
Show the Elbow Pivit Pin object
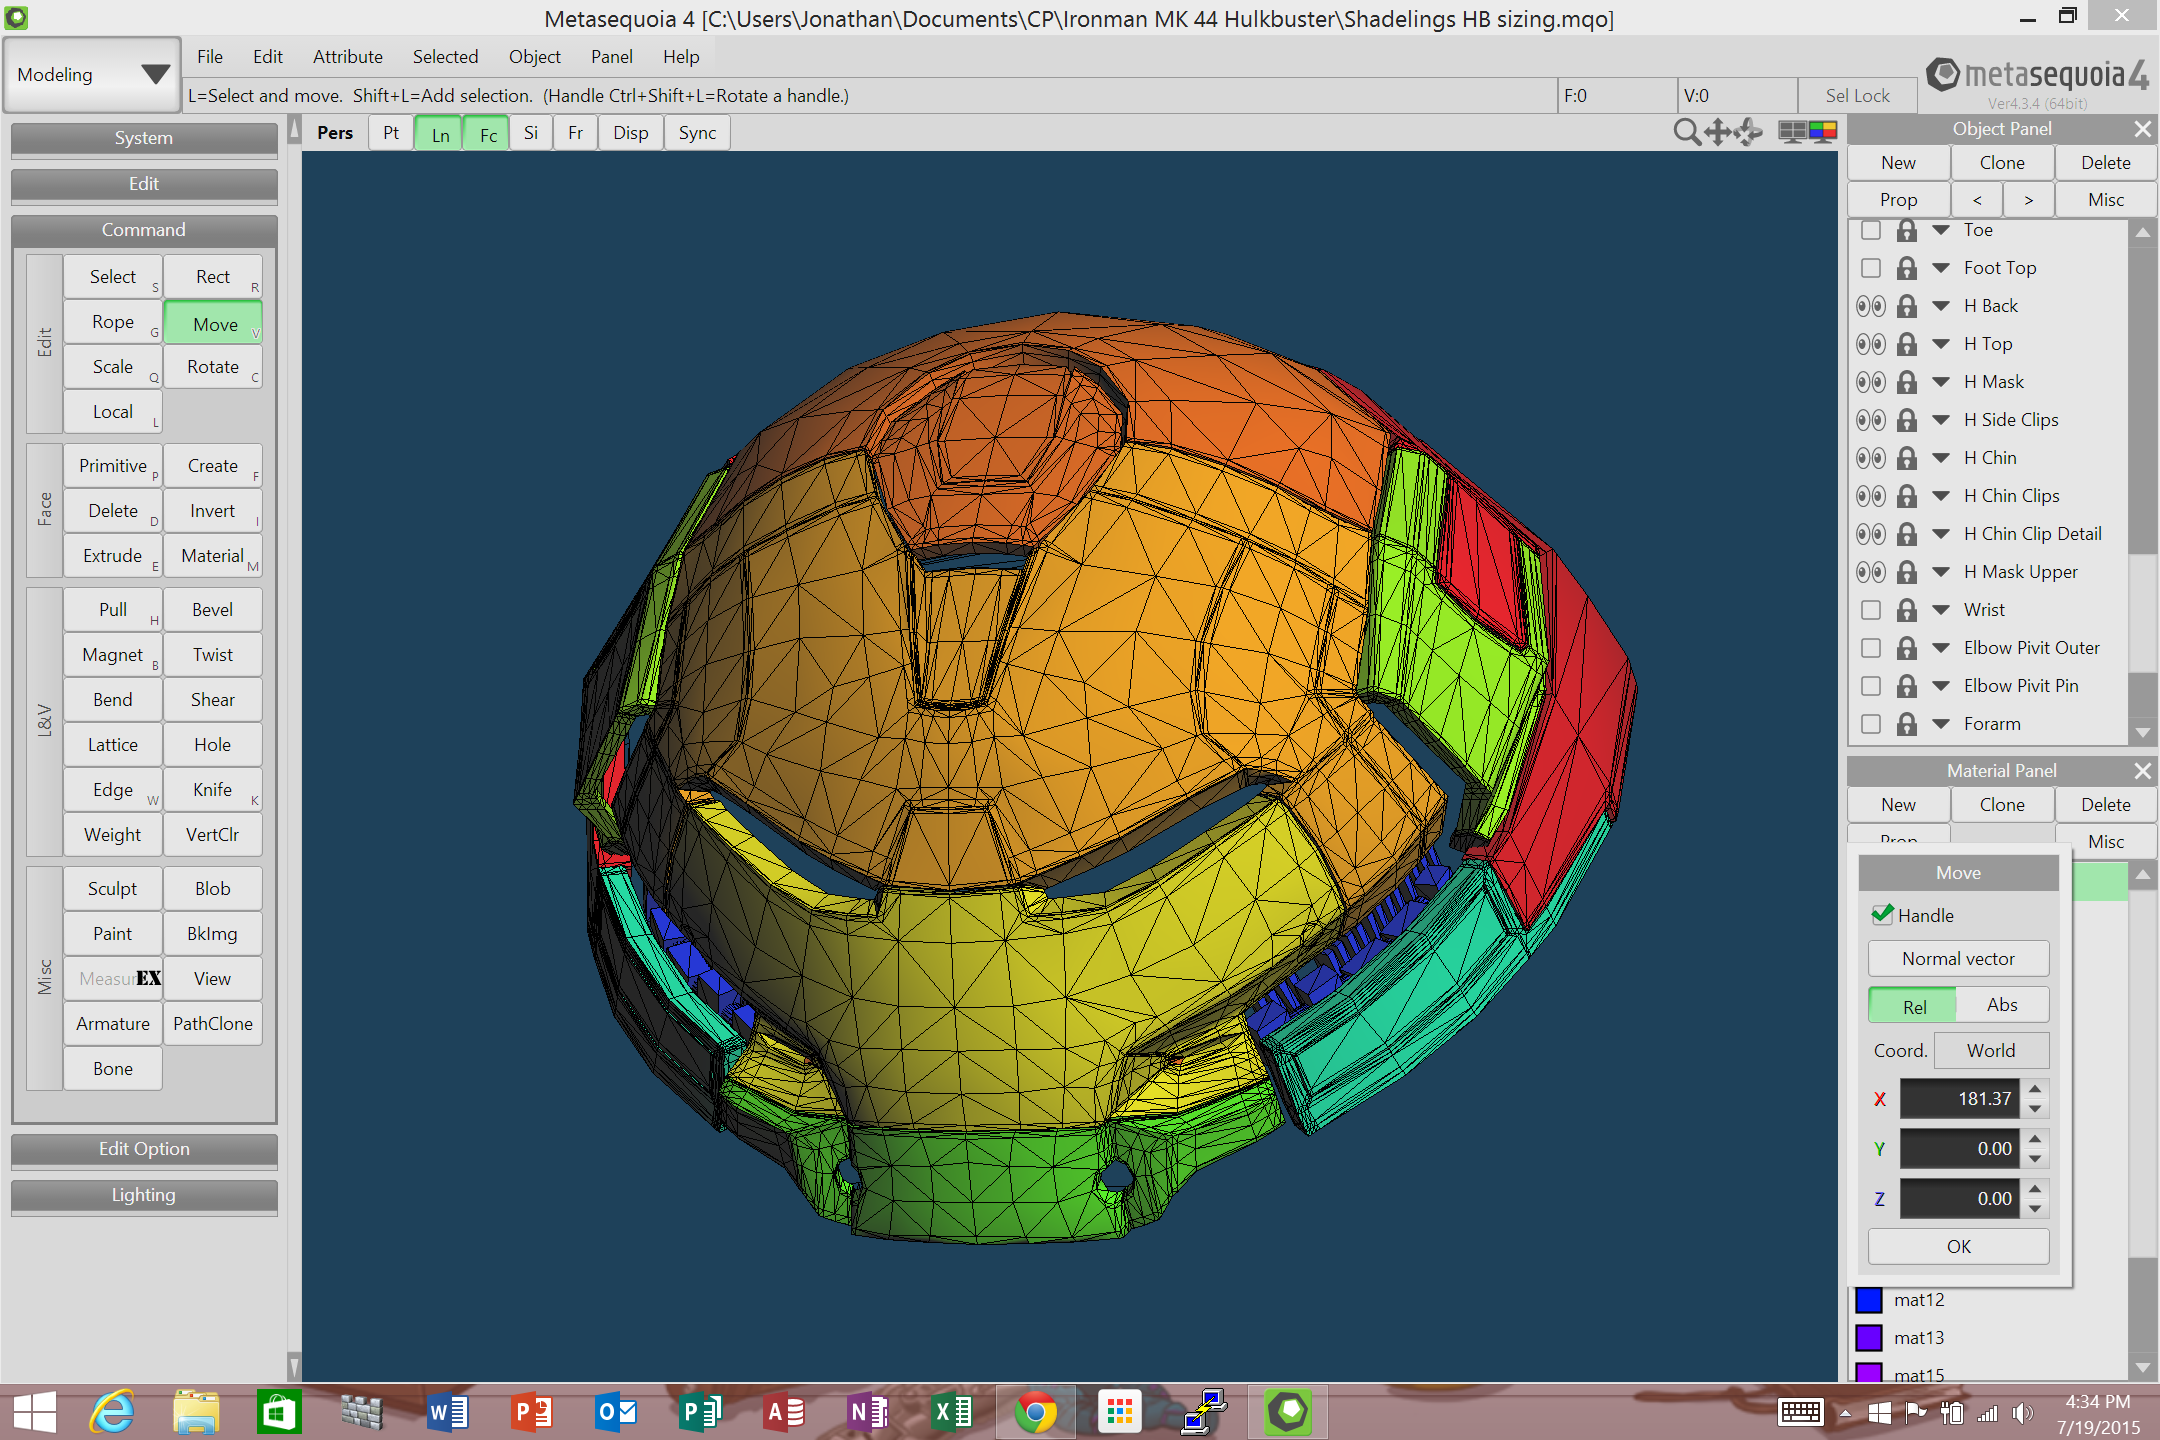click(1871, 686)
